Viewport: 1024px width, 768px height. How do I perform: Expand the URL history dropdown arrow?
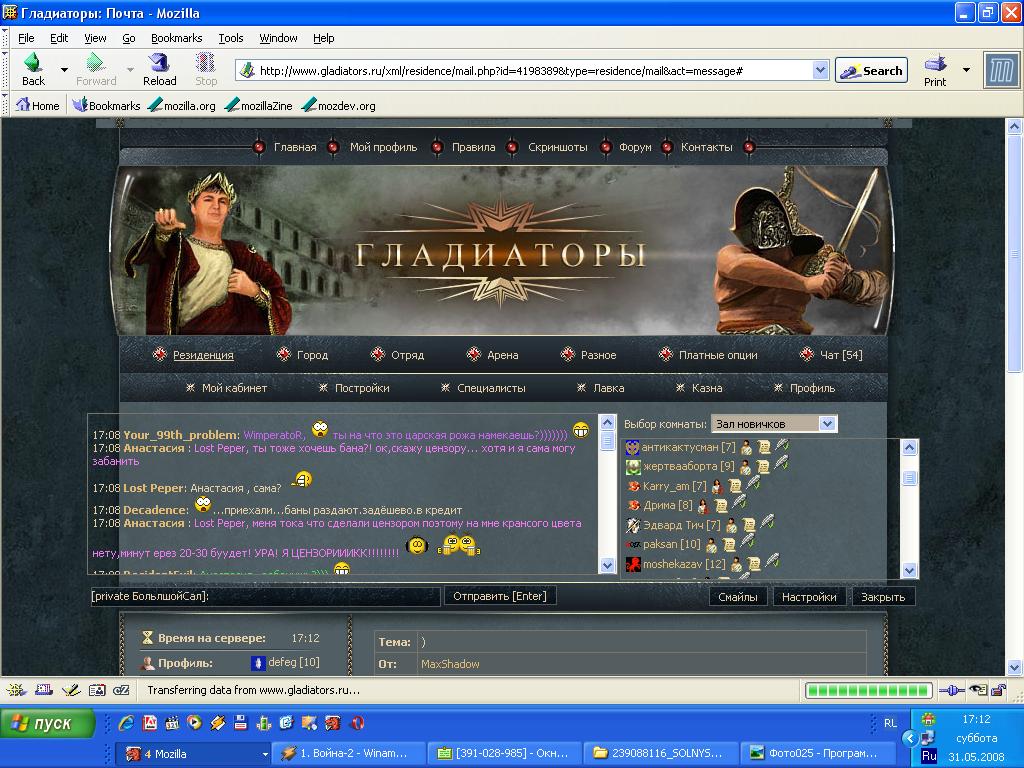(821, 71)
